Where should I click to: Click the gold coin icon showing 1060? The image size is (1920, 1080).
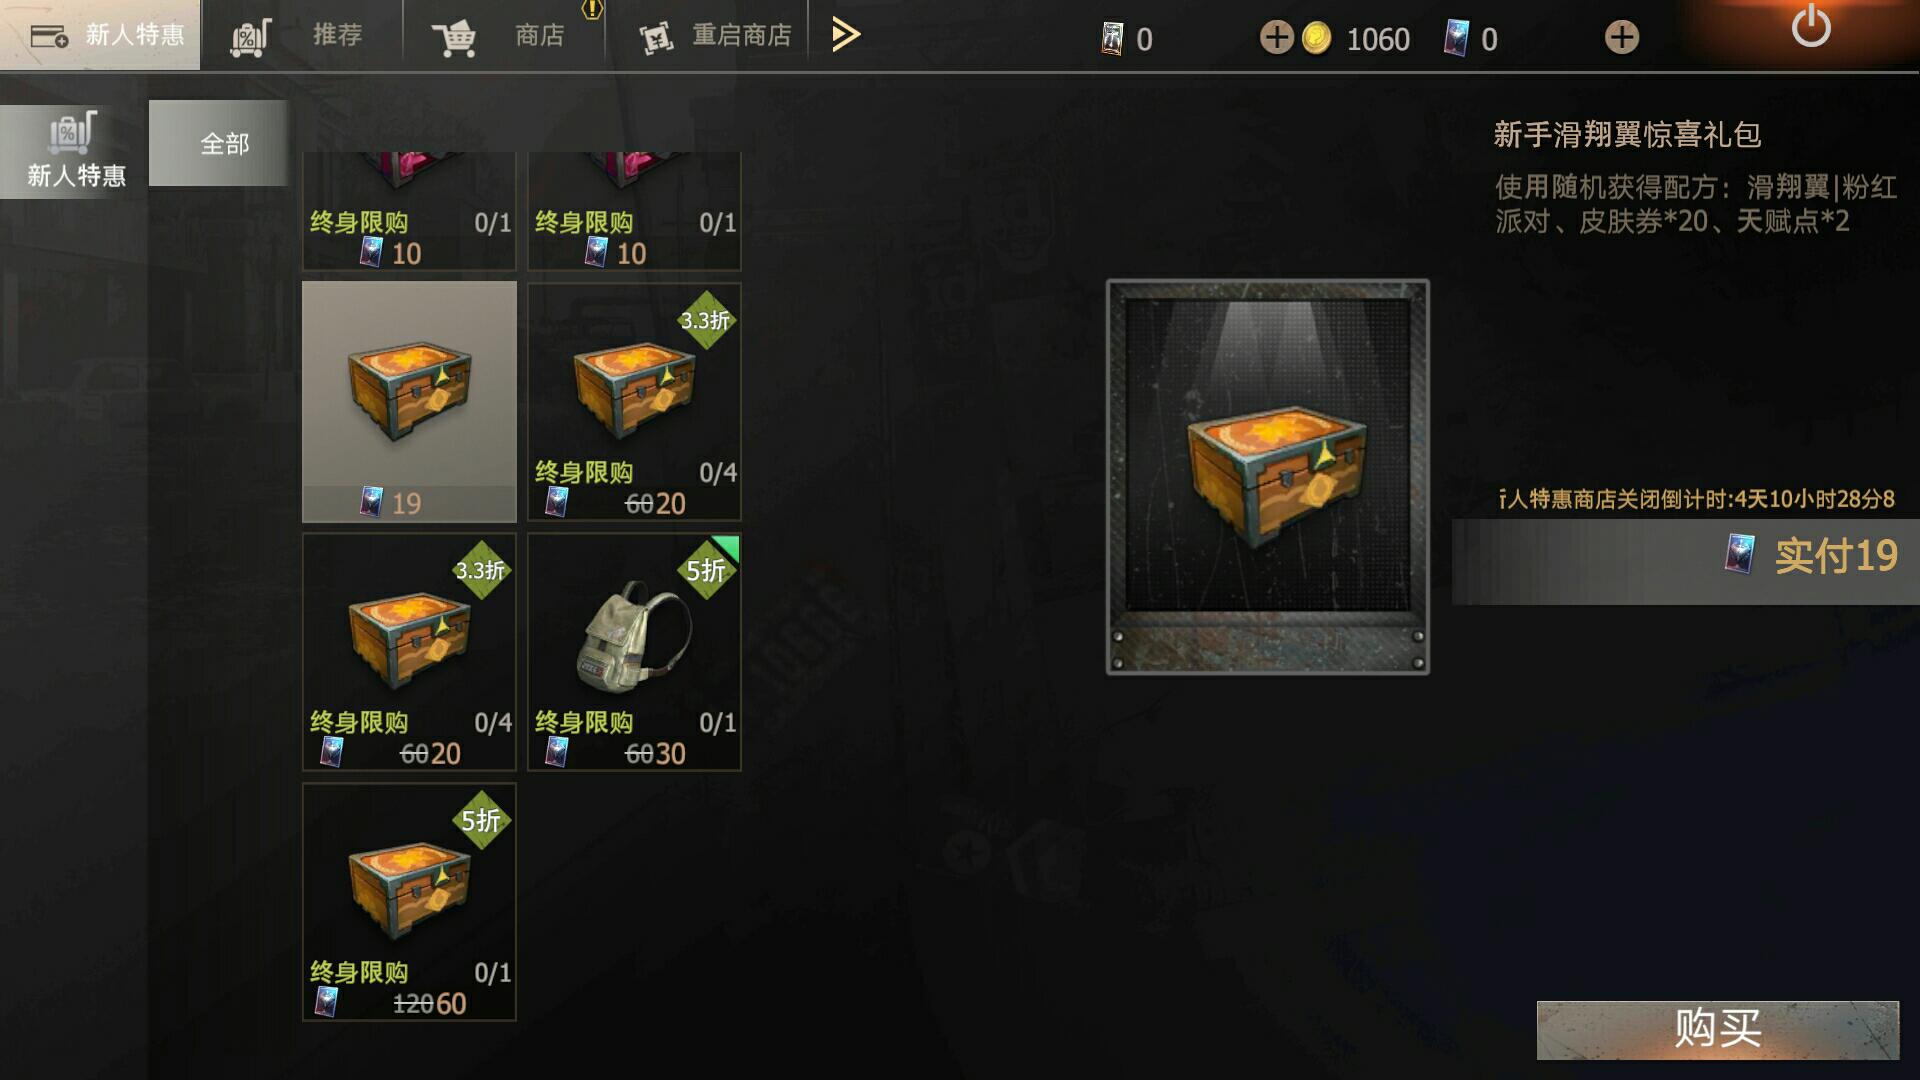(1316, 38)
